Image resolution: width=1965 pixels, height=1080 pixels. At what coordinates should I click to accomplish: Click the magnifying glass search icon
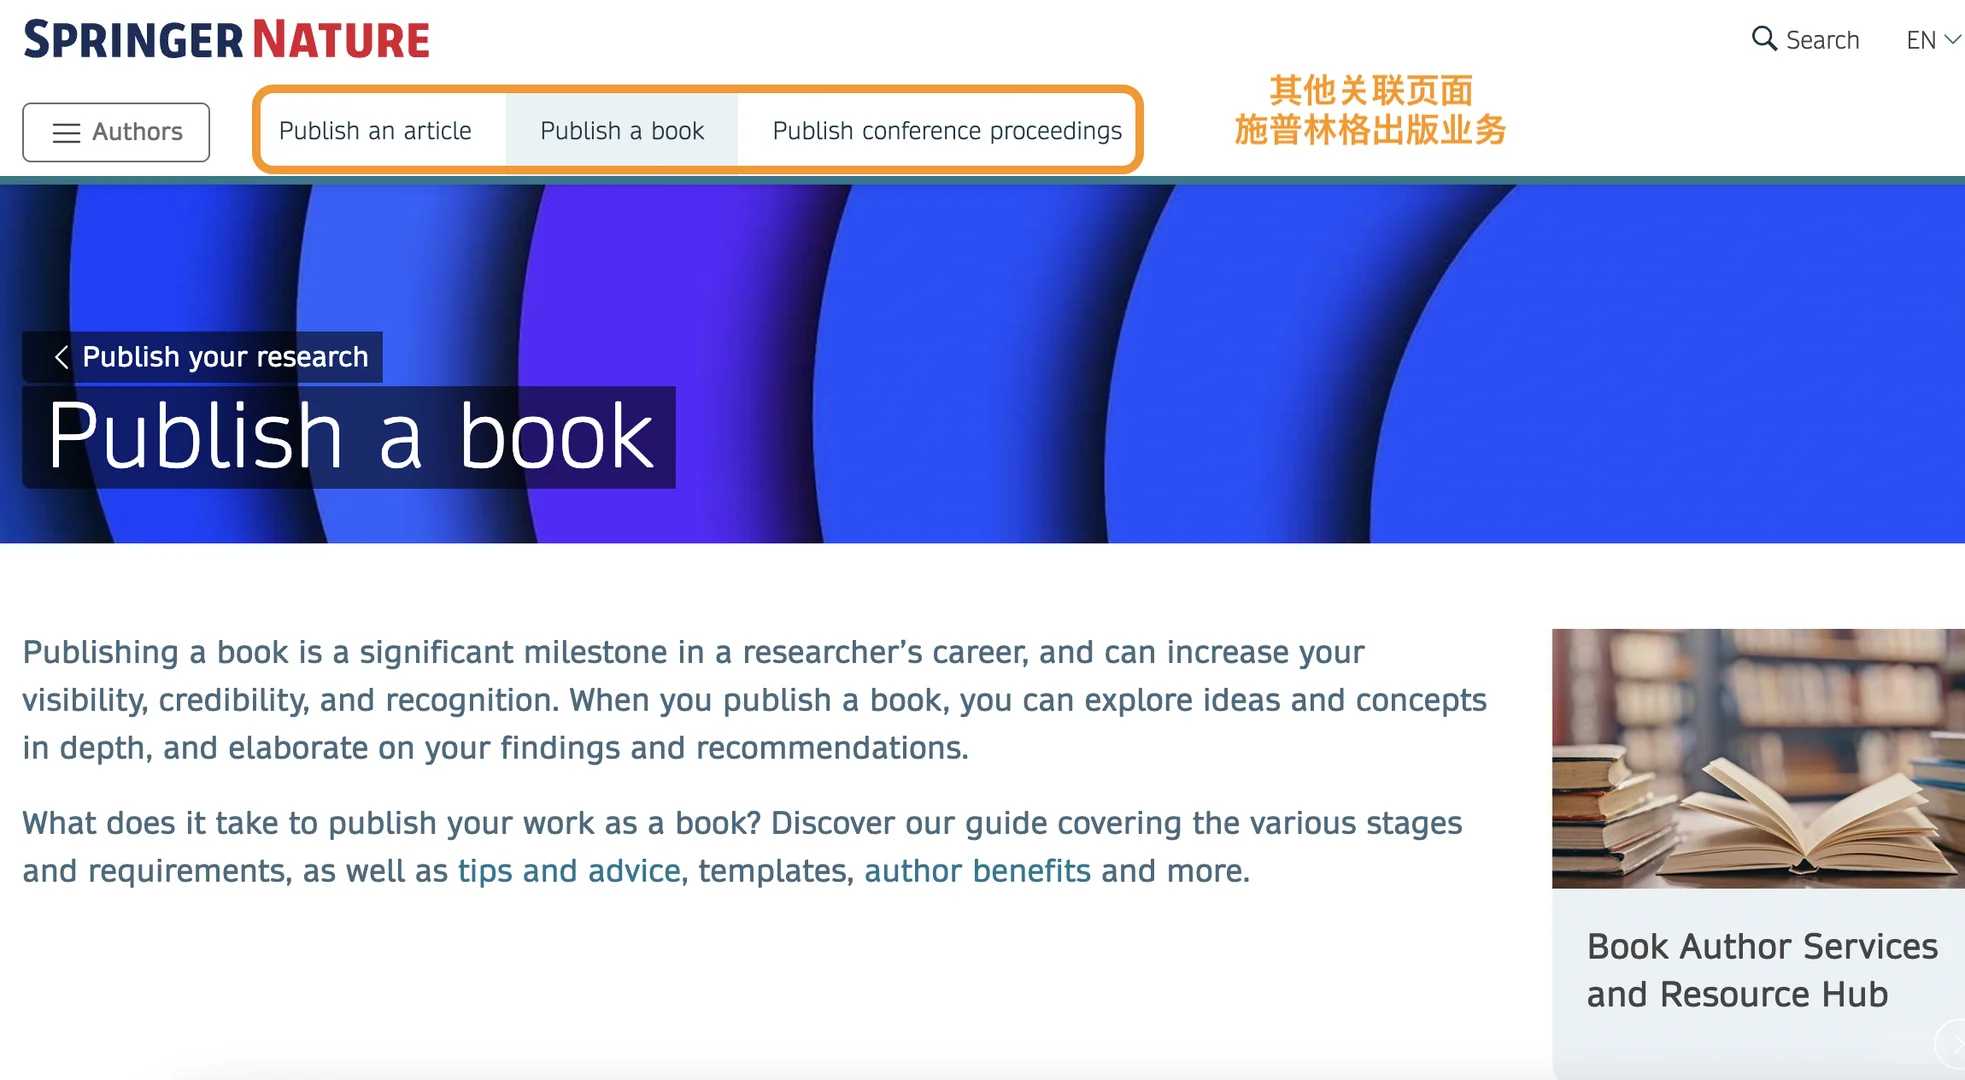(x=1764, y=39)
